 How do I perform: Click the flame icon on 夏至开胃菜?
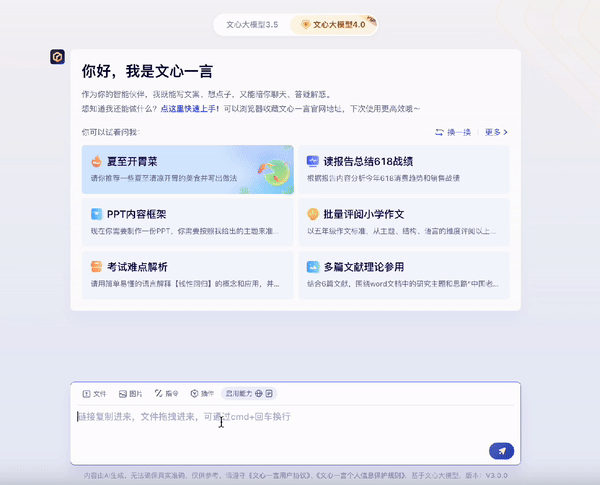[96, 162]
